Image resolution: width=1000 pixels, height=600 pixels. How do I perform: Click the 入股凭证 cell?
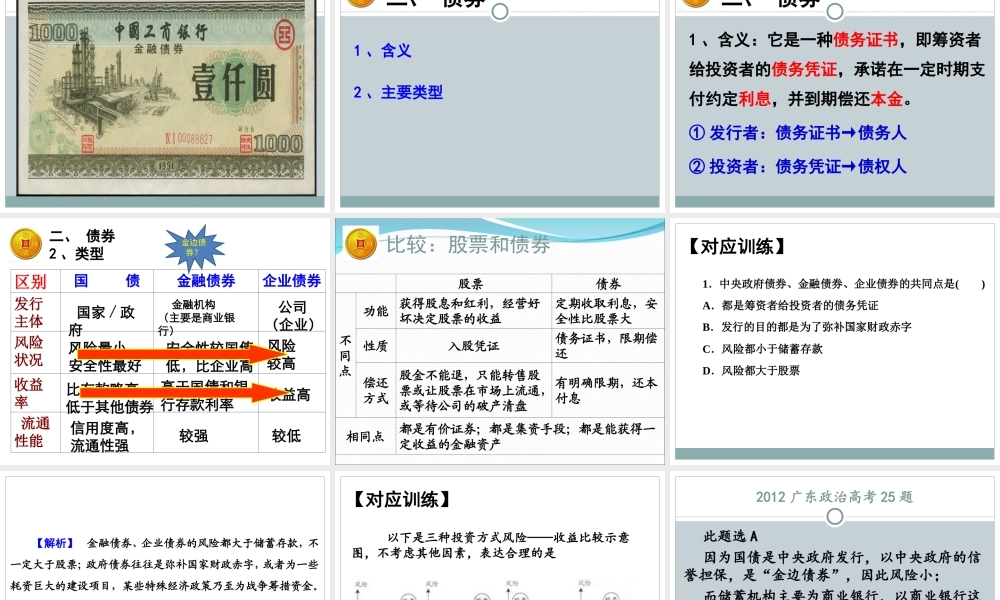coord(473,346)
